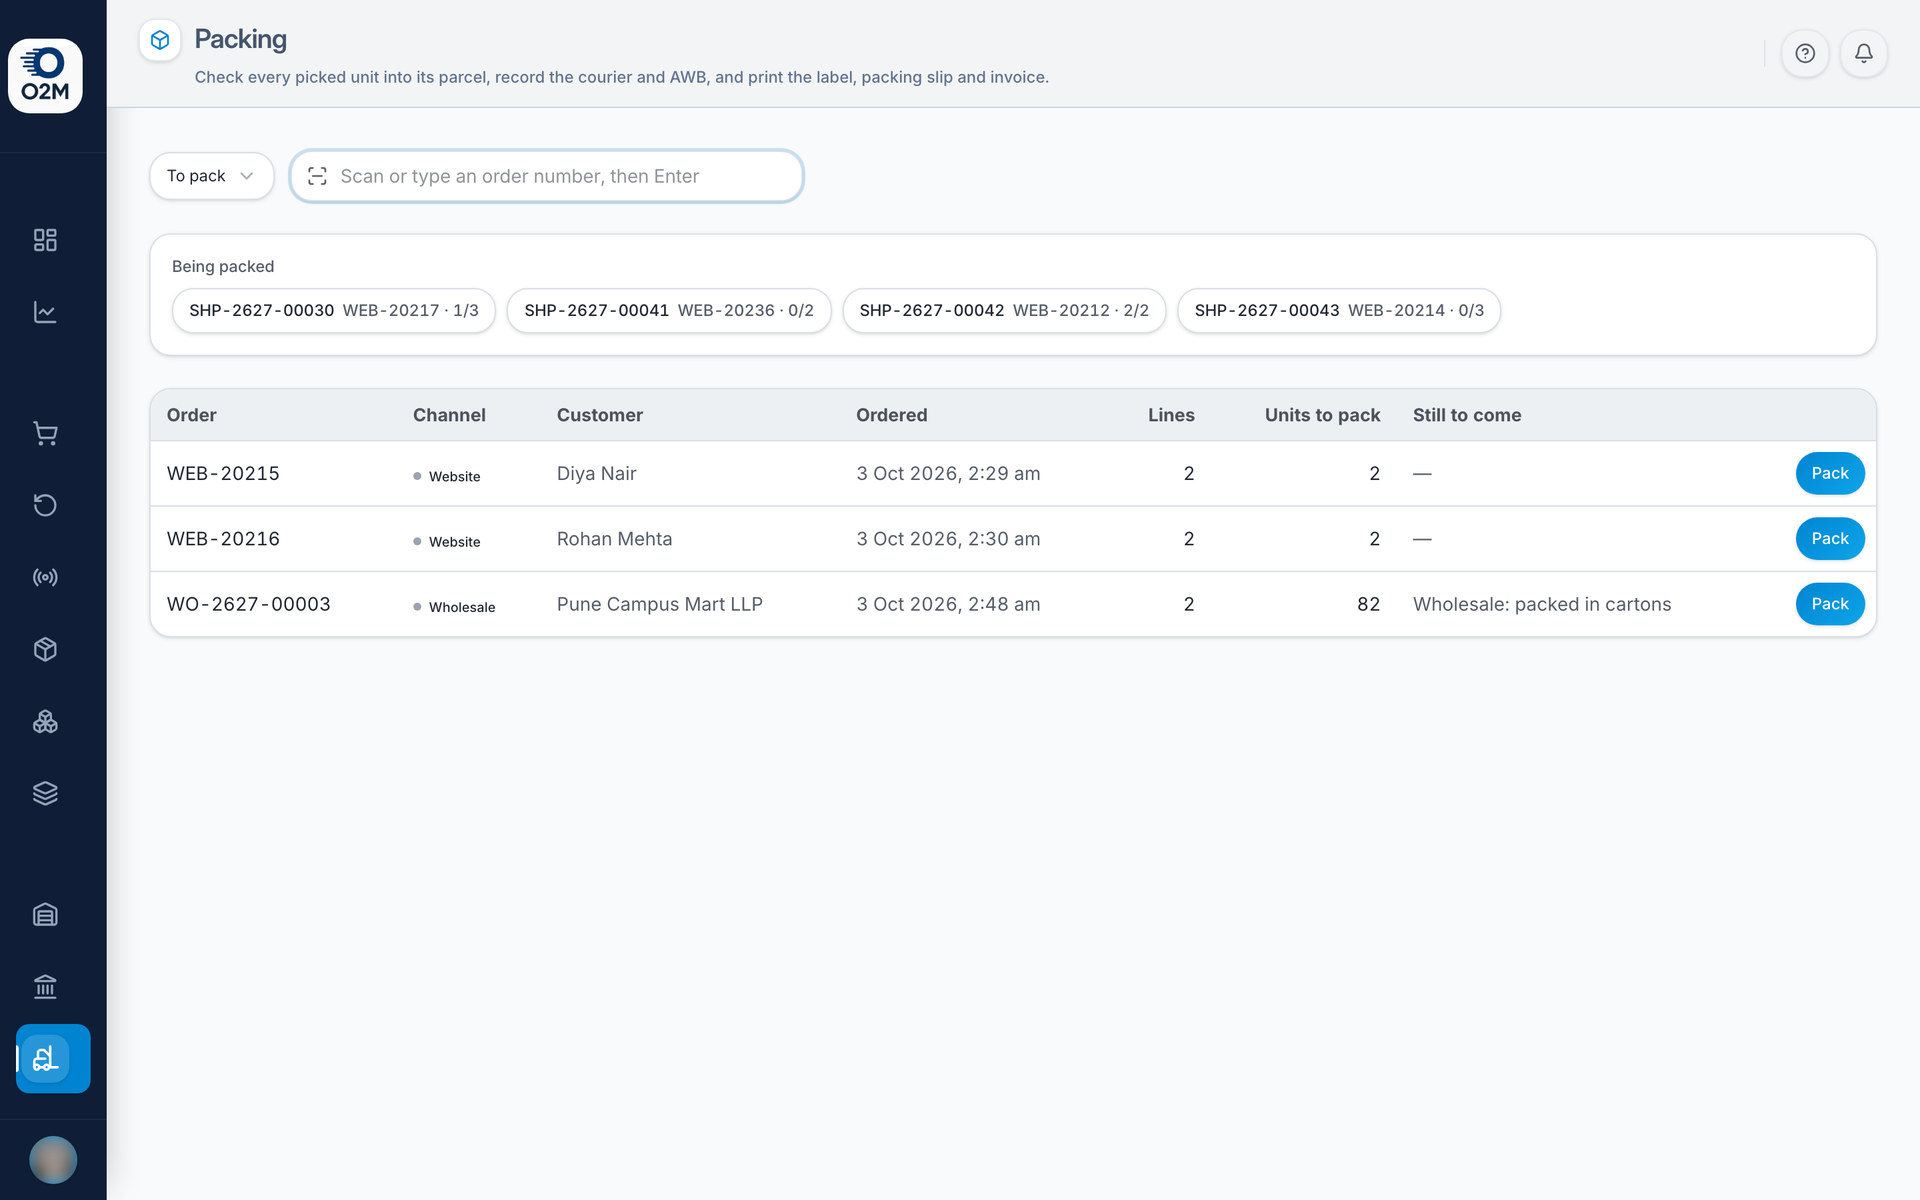1920x1200 pixels.
Task: Click the Order column header
Action: pyautogui.click(x=192, y=415)
